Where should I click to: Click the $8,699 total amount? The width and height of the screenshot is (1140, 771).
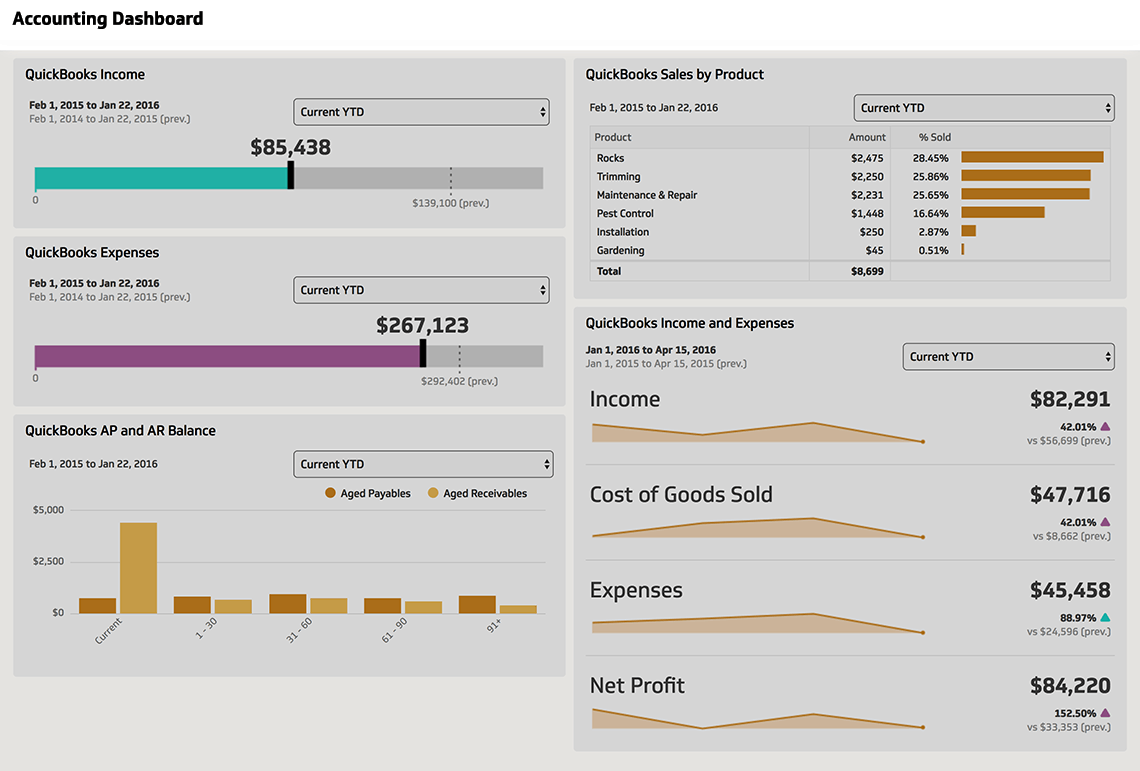[867, 271]
